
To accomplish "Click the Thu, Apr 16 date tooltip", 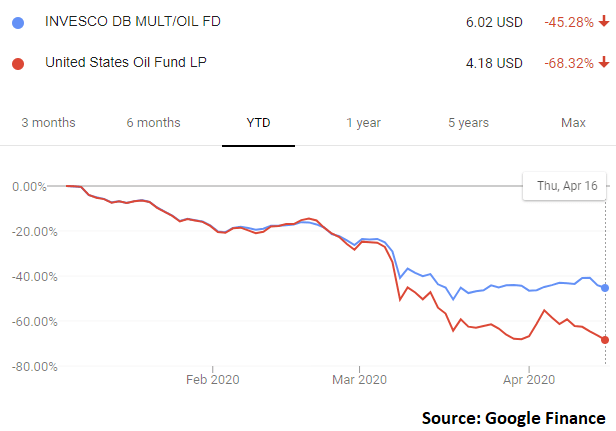I will pyautogui.click(x=566, y=185).
